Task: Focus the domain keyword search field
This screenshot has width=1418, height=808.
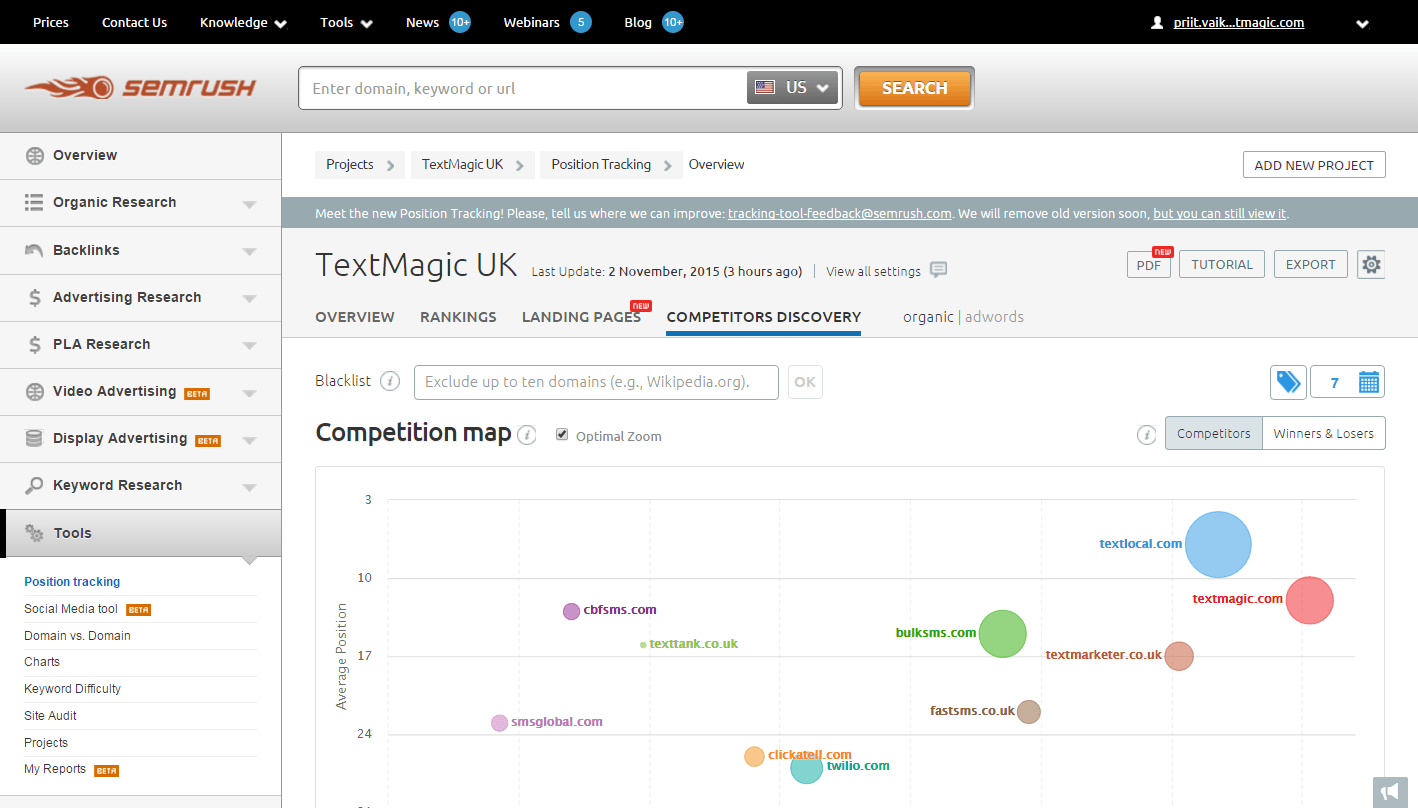Action: point(523,88)
